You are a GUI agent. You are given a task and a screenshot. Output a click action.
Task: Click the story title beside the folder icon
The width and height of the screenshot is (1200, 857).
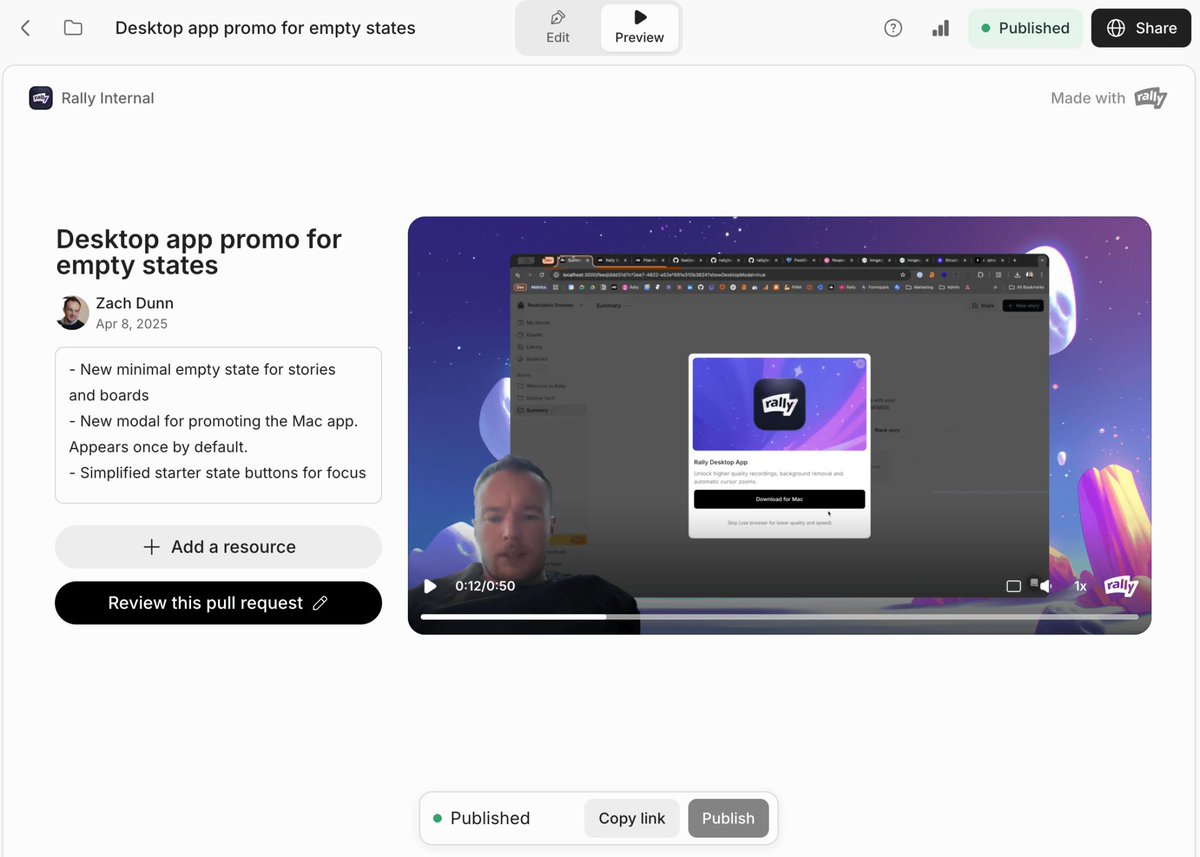[x=265, y=28]
